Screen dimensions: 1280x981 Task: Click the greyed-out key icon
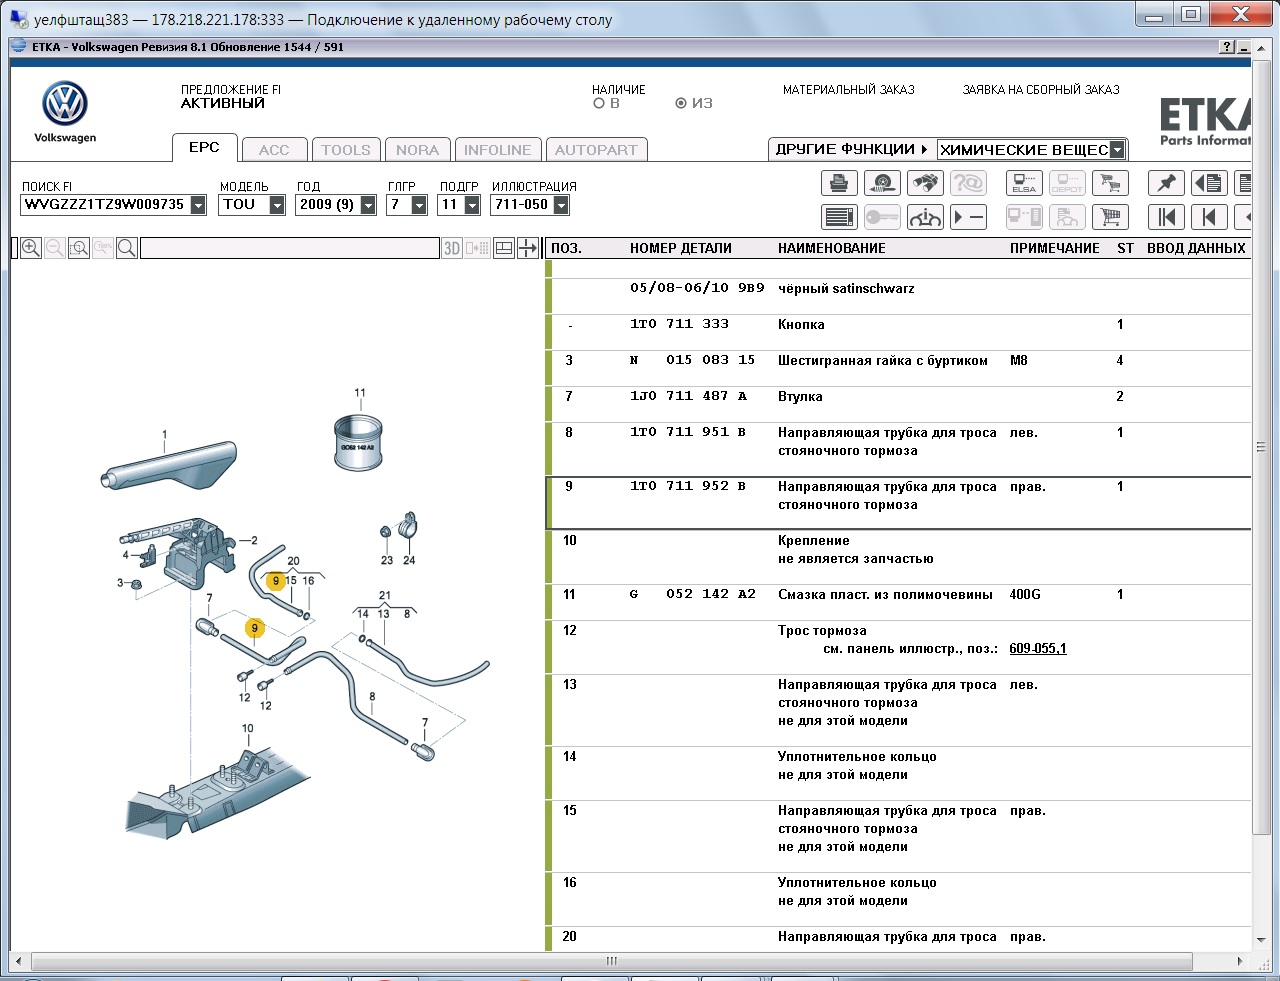[882, 217]
